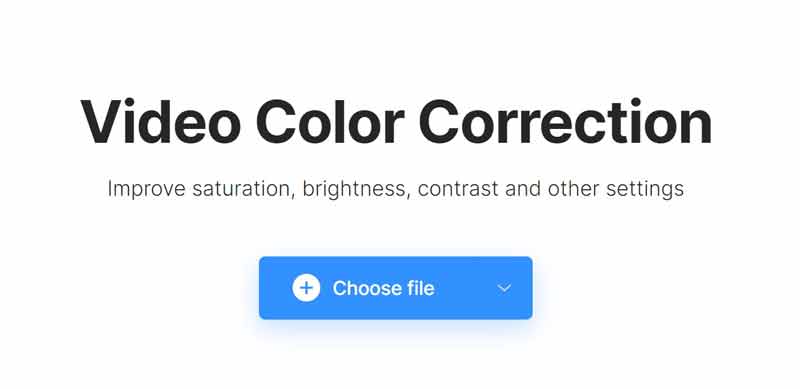Image resolution: width=800 pixels, height=389 pixels.
Task: Click the word and in subtitle
Action: (x=523, y=189)
